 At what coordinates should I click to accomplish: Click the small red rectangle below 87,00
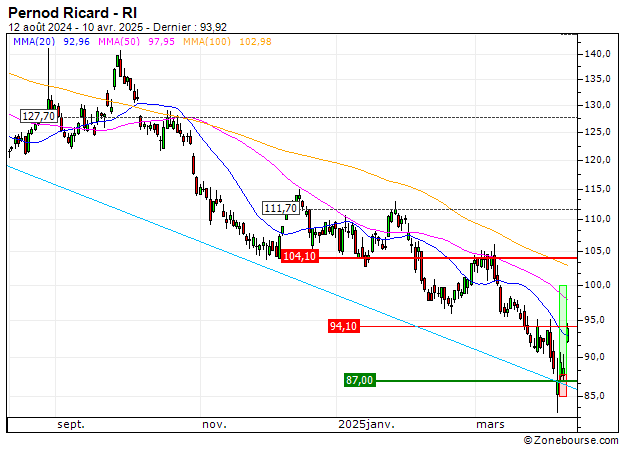click(563, 385)
